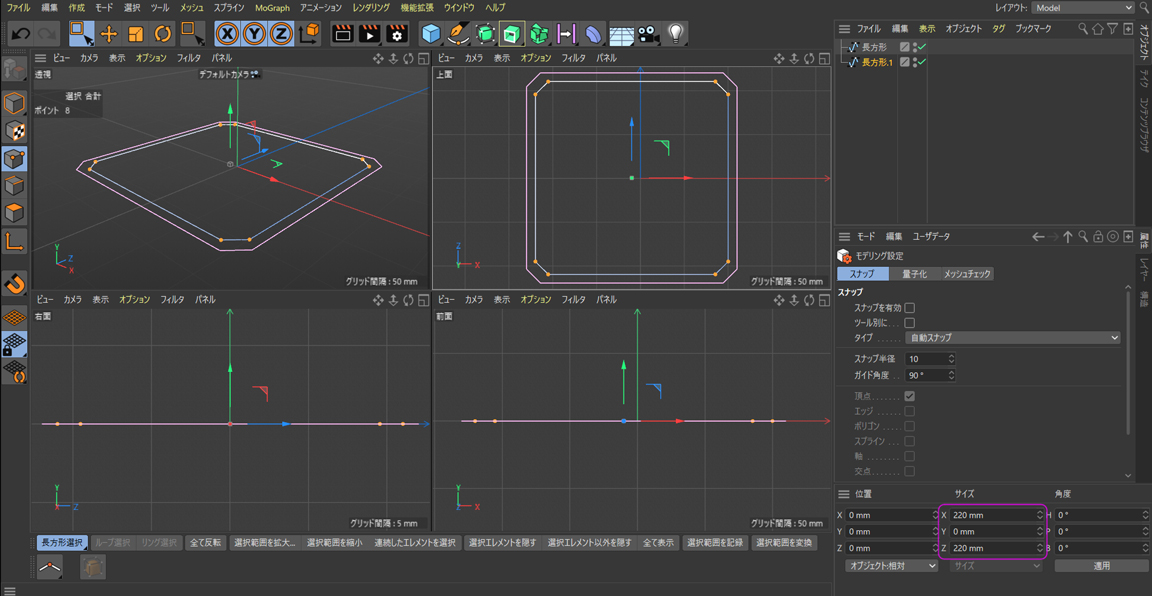This screenshot has width=1152, height=596.
Task: Open the オブジェクト:相対 dropdown
Action: pos(891,566)
